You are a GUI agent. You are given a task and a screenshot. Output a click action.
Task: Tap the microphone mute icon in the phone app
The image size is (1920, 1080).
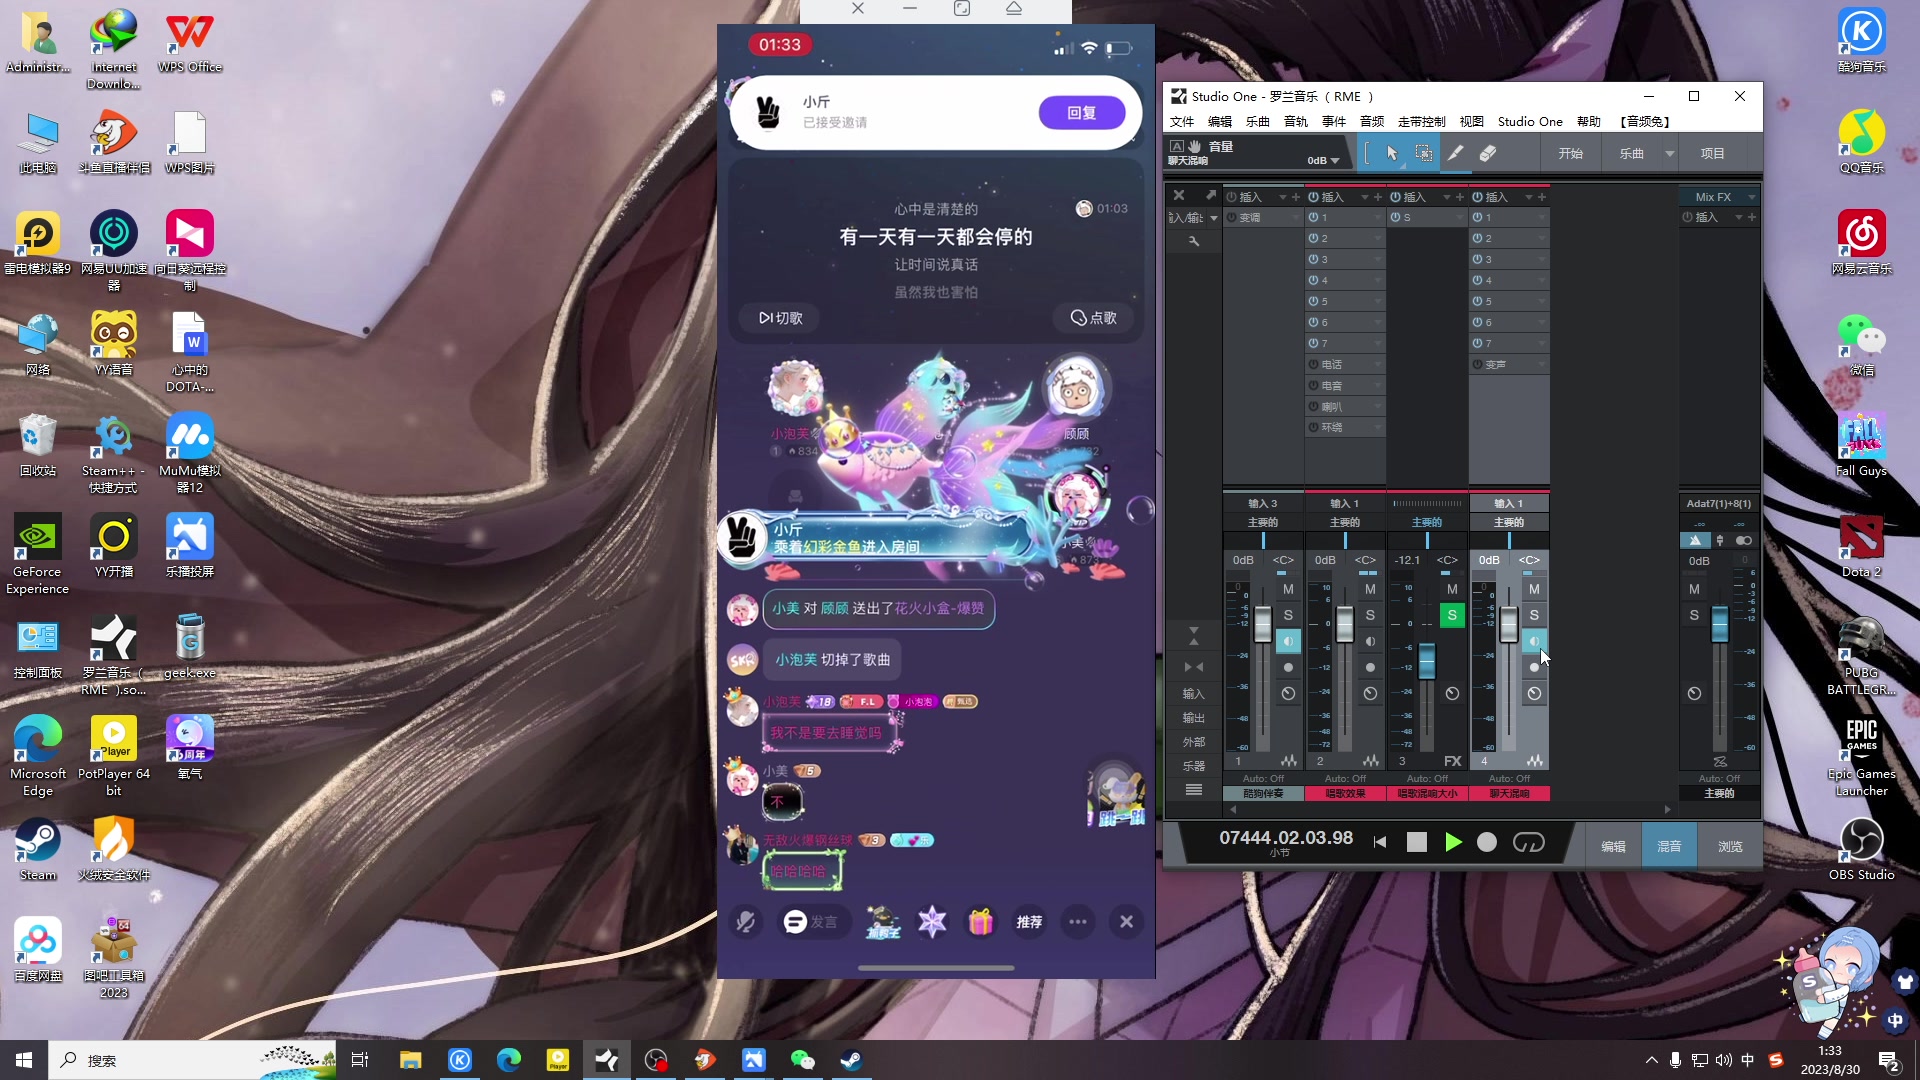click(x=745, y=922)
